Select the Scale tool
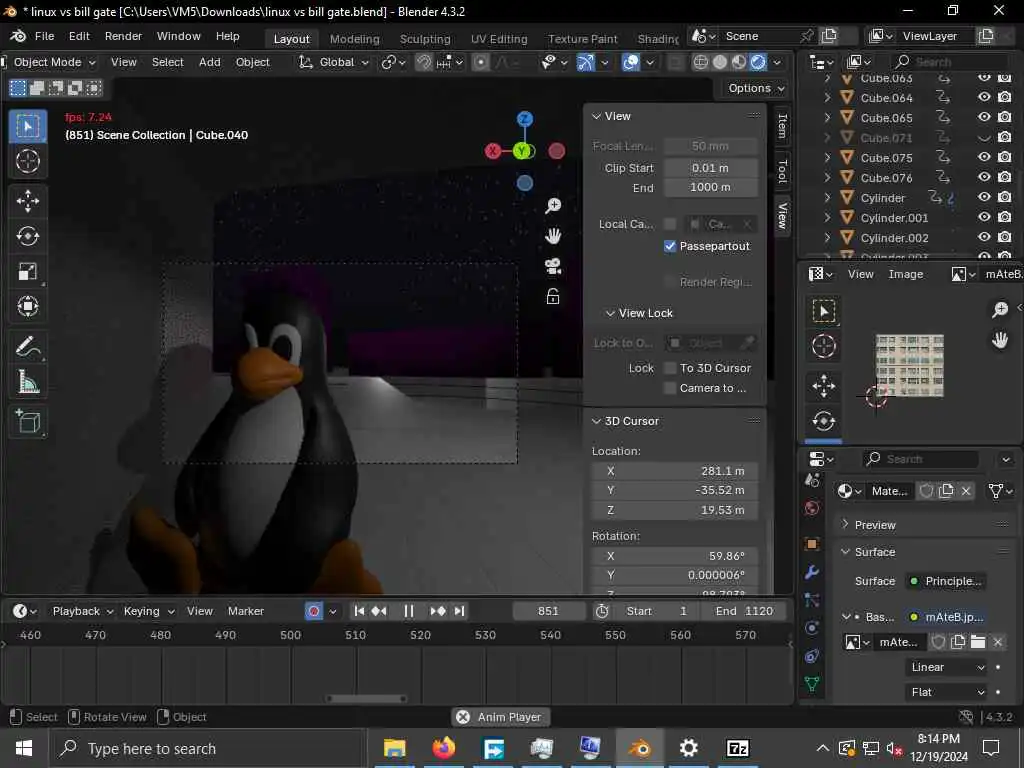Screen dimensions: 1024x768 click(27, 271)
